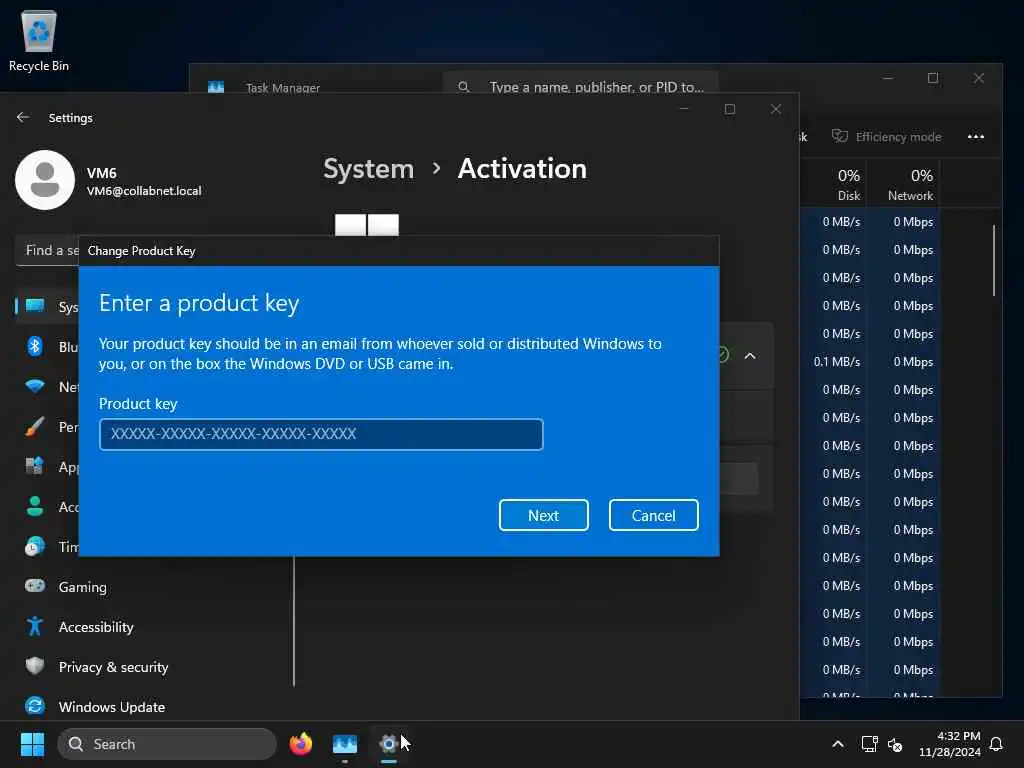Show hidden icons tray chevron
This screenshot has width=1024, height=768.
(838, 744)
